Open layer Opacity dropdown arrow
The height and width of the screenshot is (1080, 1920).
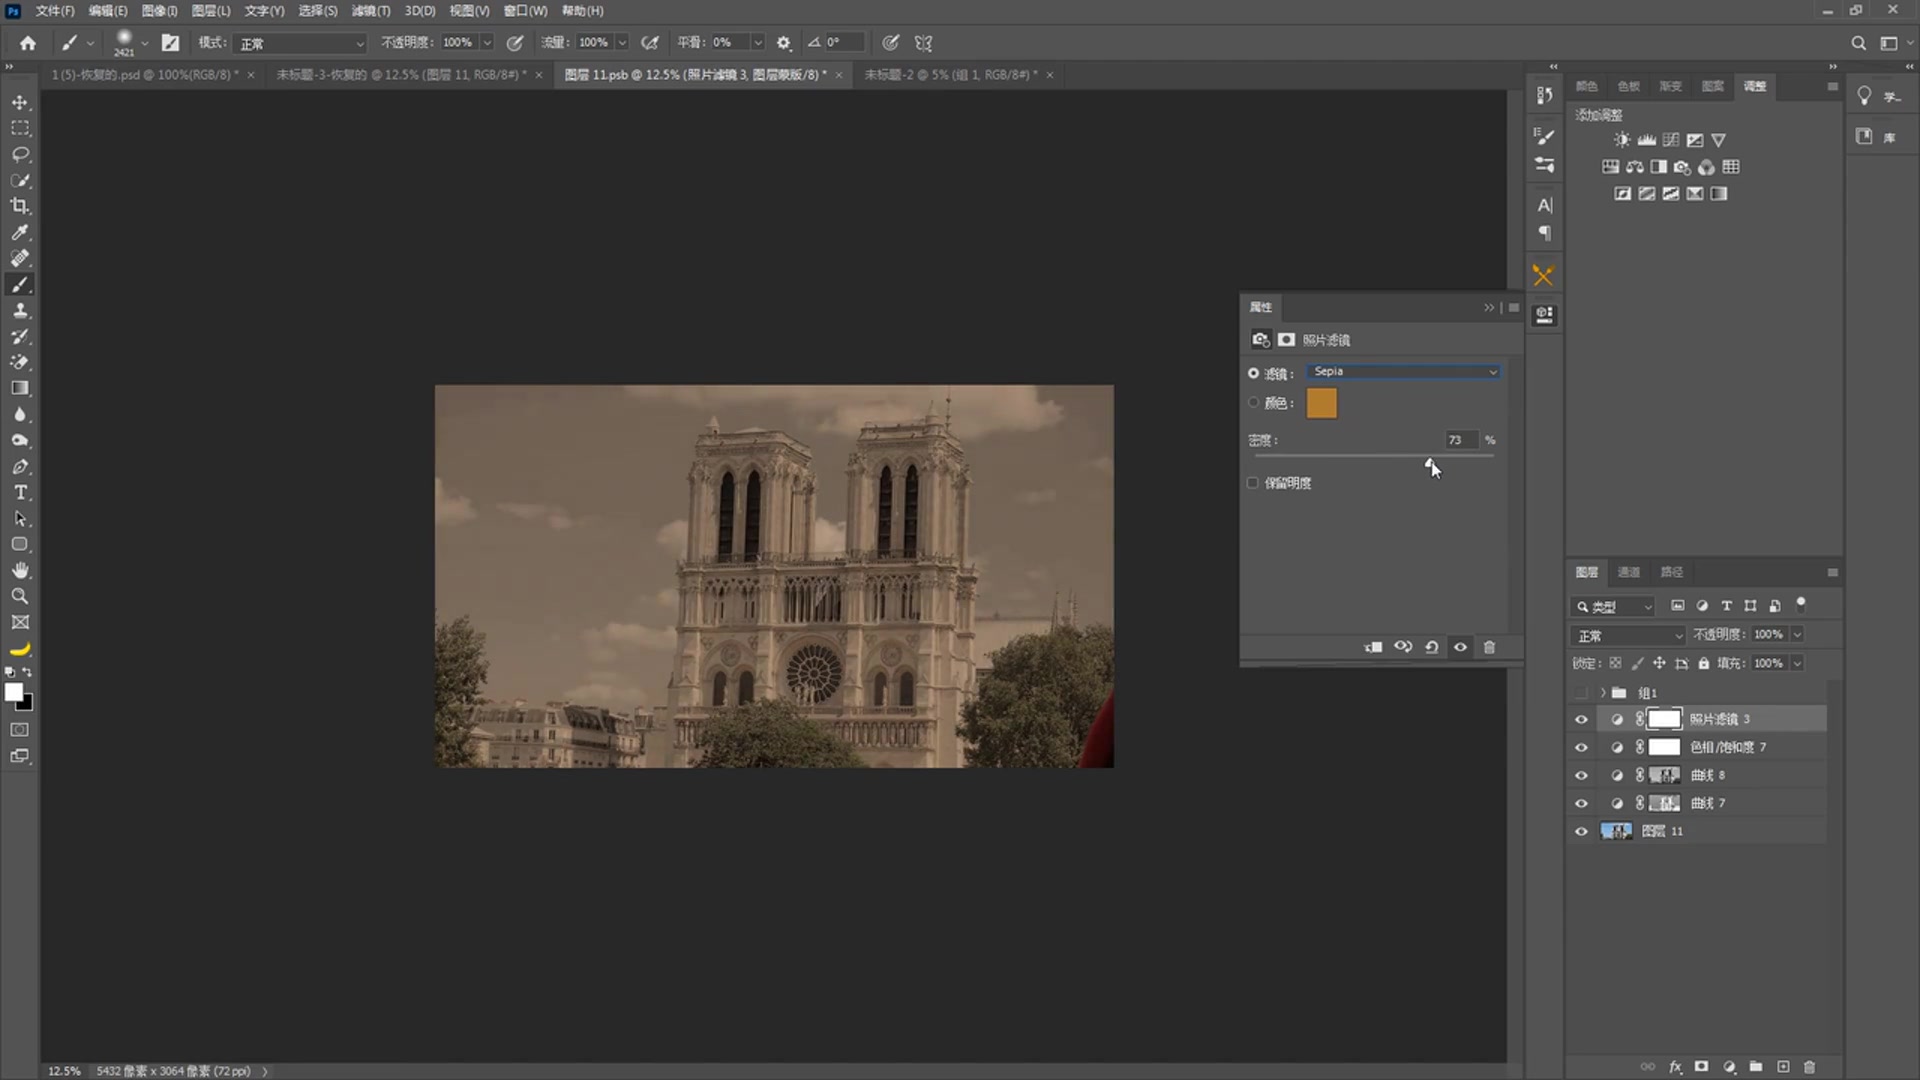1797,635
